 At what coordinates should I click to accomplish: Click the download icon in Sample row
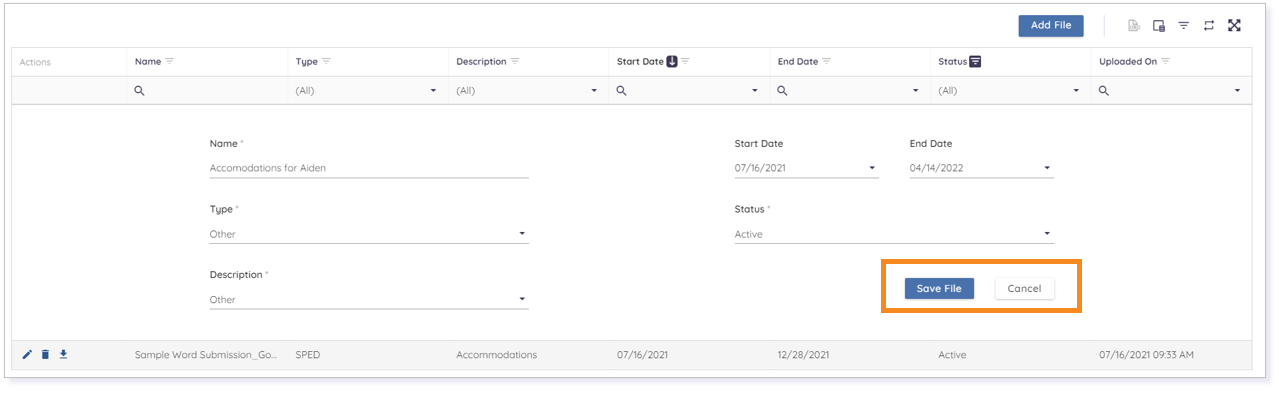63,354
